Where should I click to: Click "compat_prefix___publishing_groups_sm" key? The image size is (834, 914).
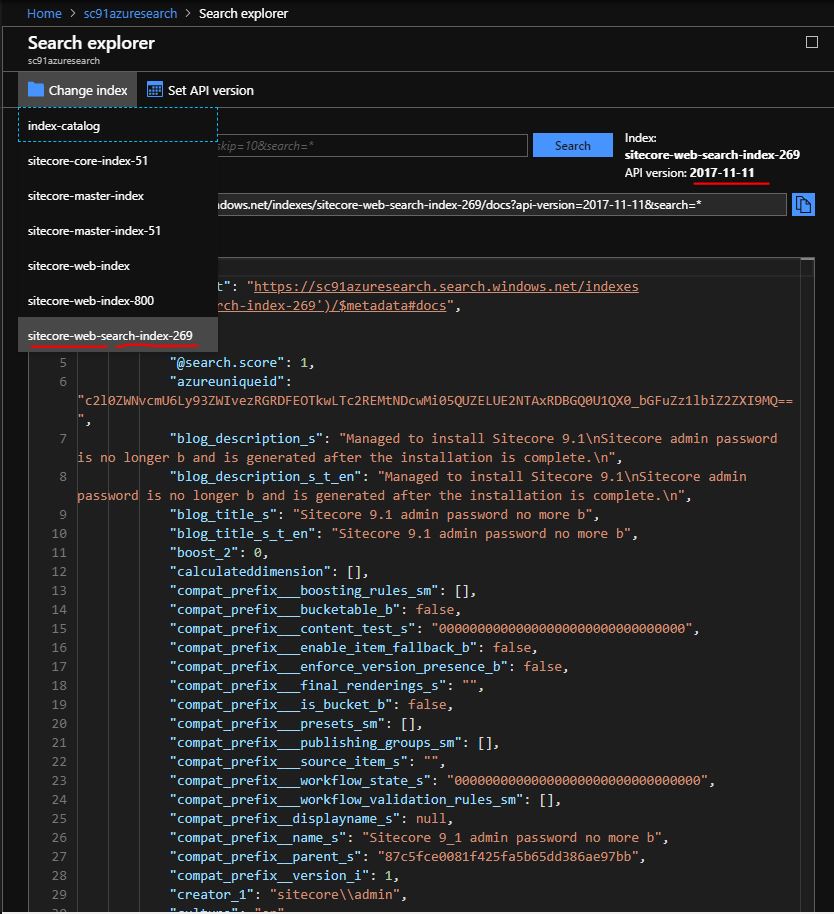click(x=315, y=743)
